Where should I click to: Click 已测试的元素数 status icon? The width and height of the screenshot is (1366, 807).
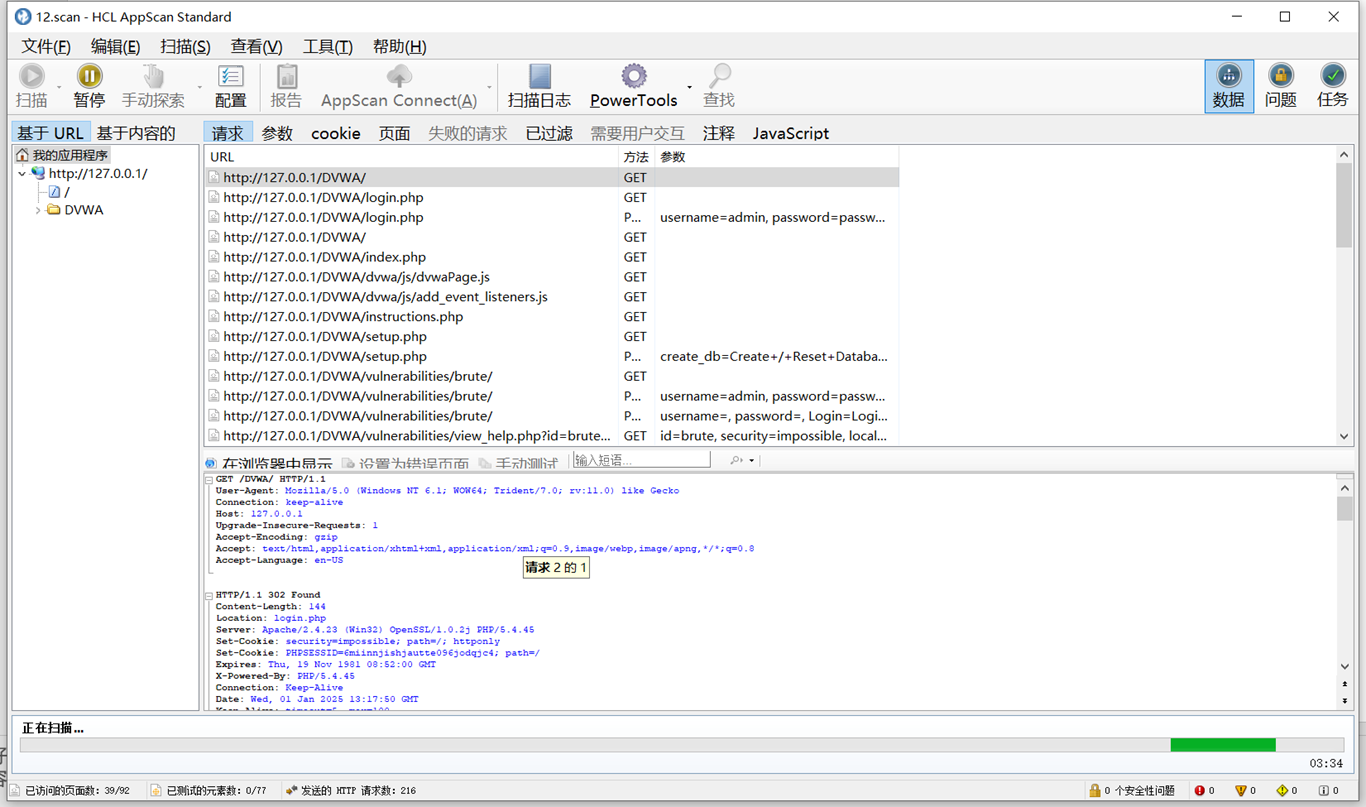coord(156,790)
